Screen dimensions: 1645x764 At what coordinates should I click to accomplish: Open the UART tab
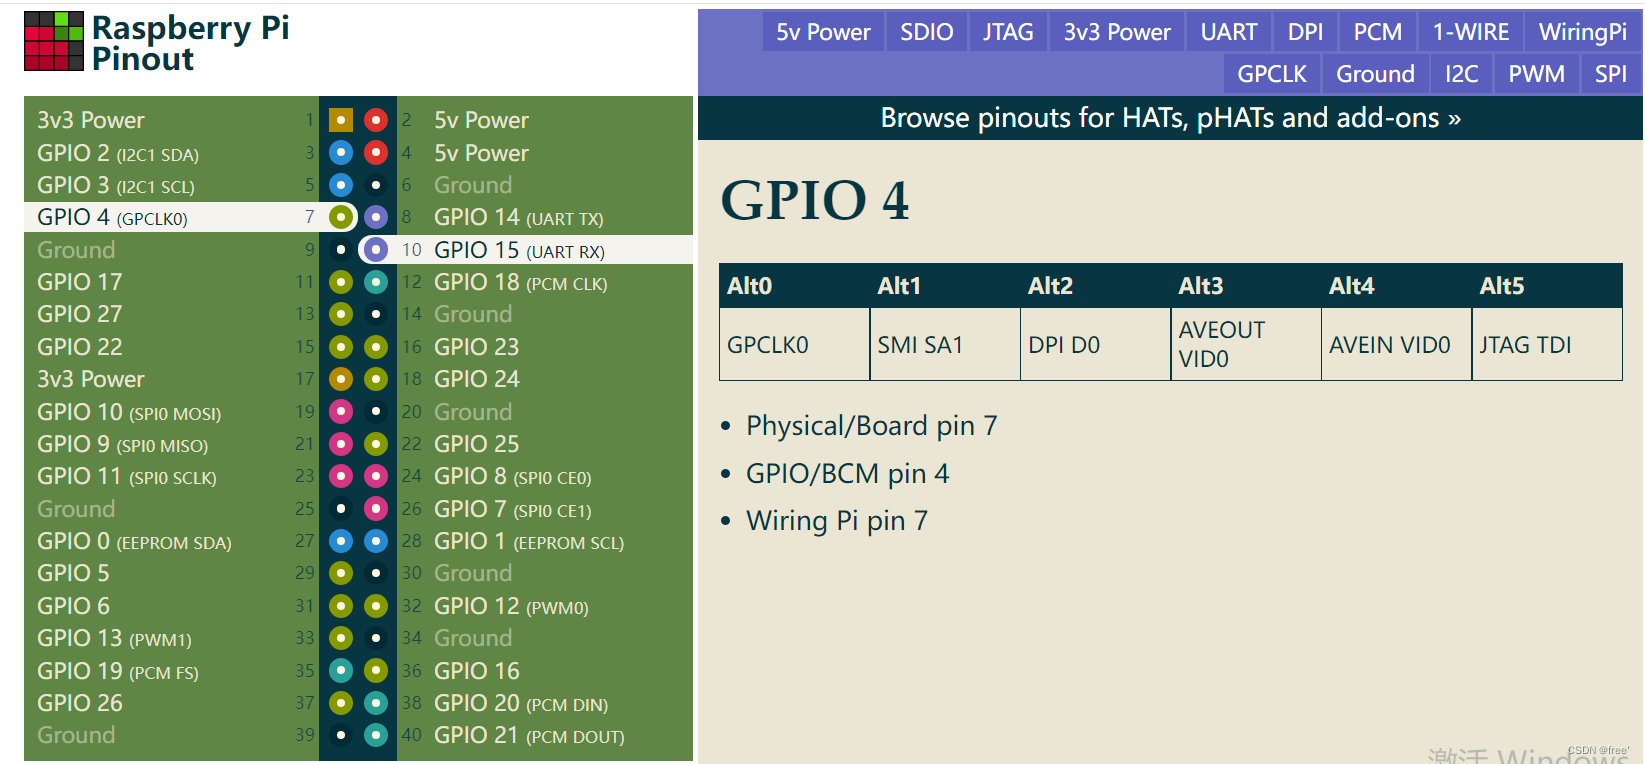(1229, 32)
